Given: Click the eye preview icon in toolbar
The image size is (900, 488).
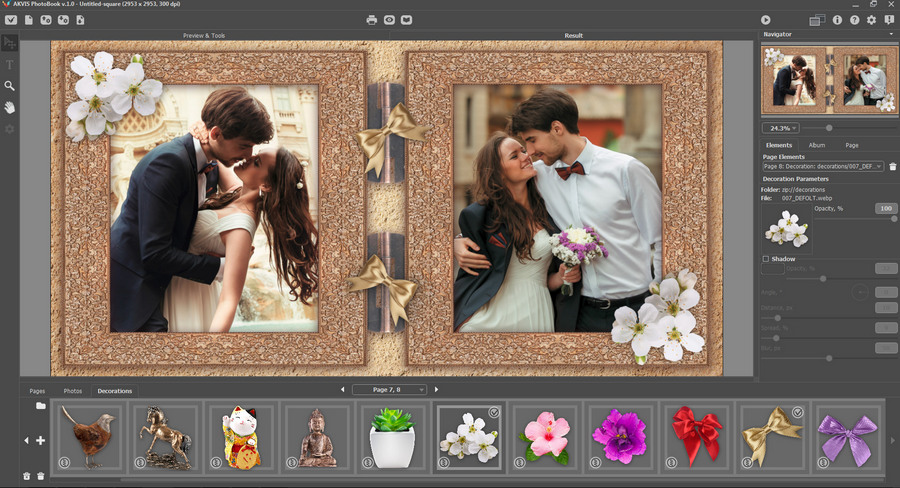Looking at the screenshot, I should 389,20.
